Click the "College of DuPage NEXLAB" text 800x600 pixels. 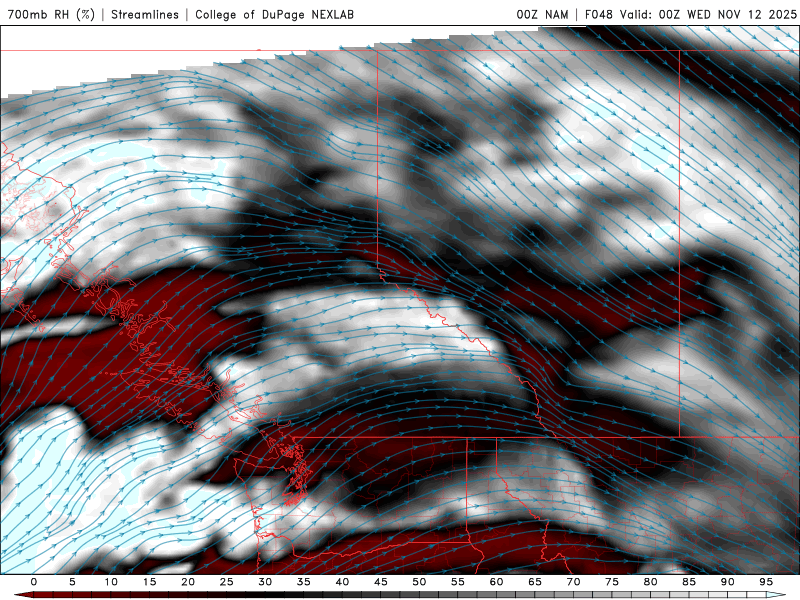coord(274,14)
